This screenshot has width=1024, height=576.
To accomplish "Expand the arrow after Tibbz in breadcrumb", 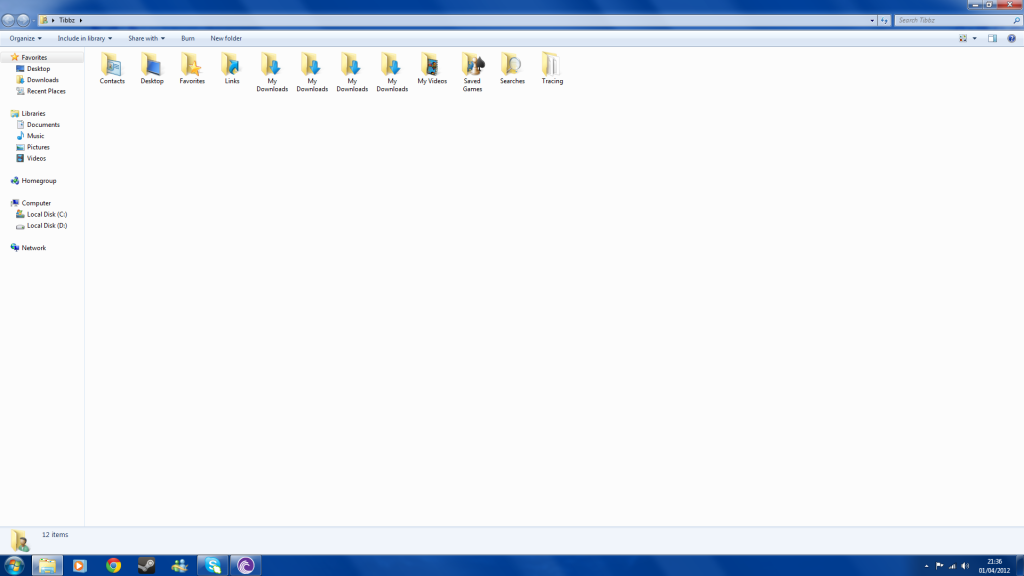I will pyautogui.click(x=81, y=20).
